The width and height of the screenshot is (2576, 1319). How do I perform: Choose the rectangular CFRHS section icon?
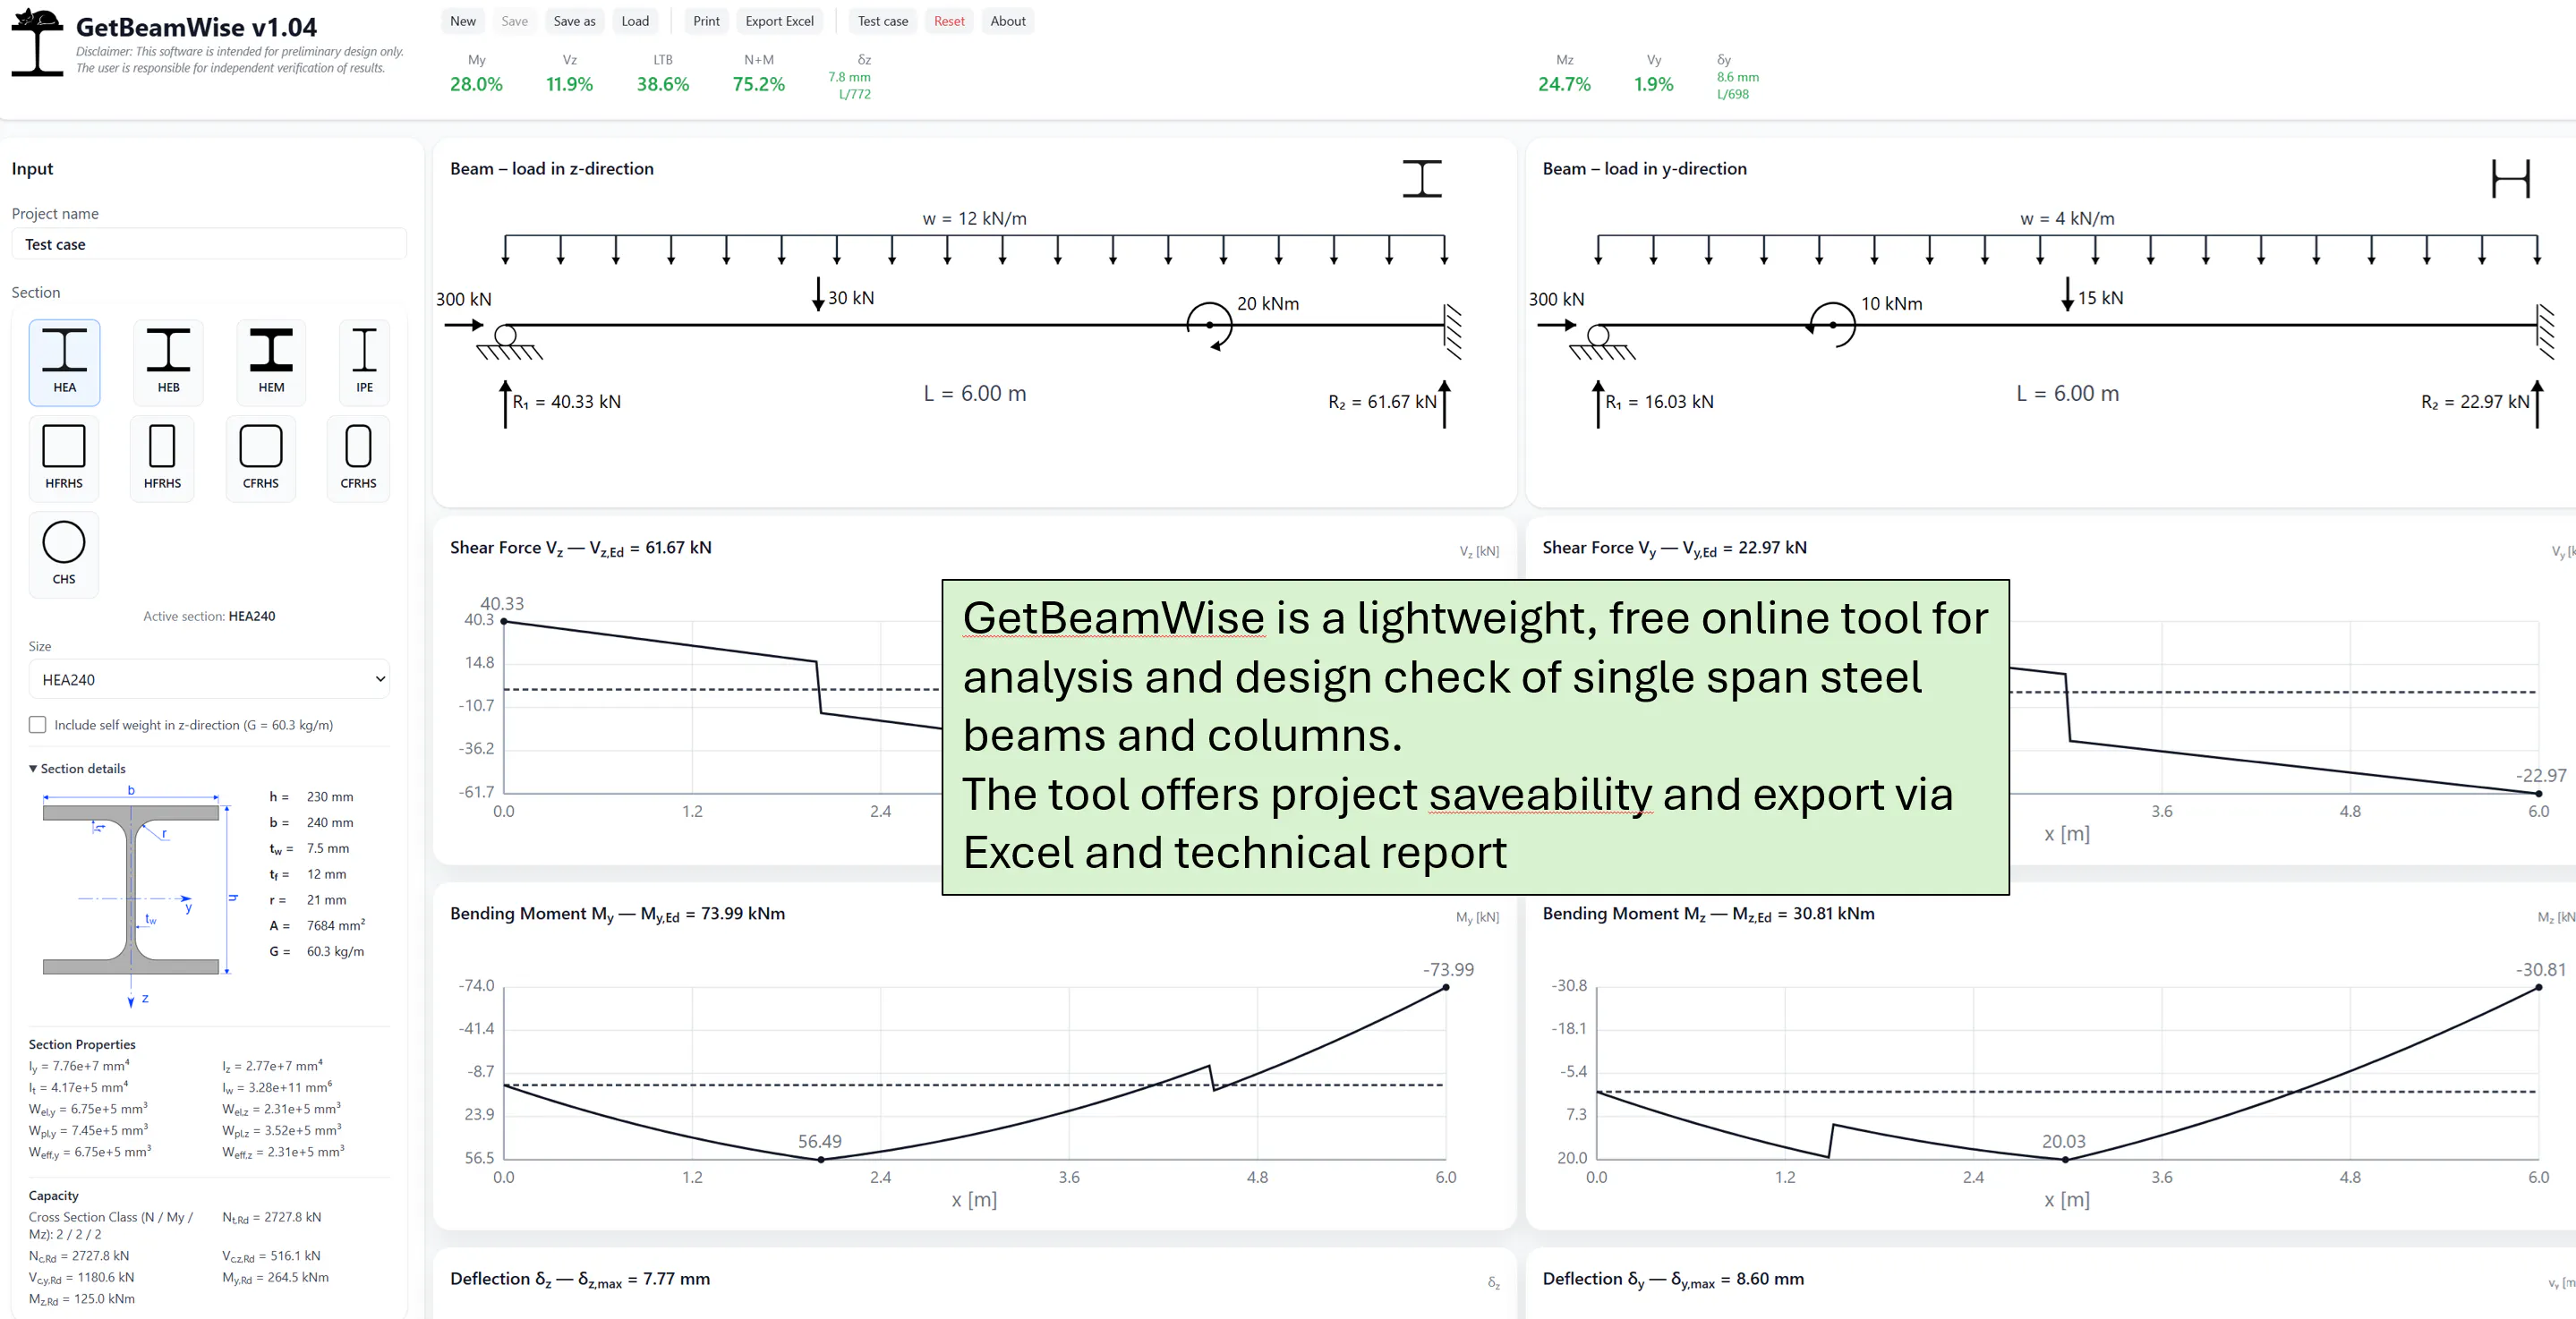tap(358, 457)
